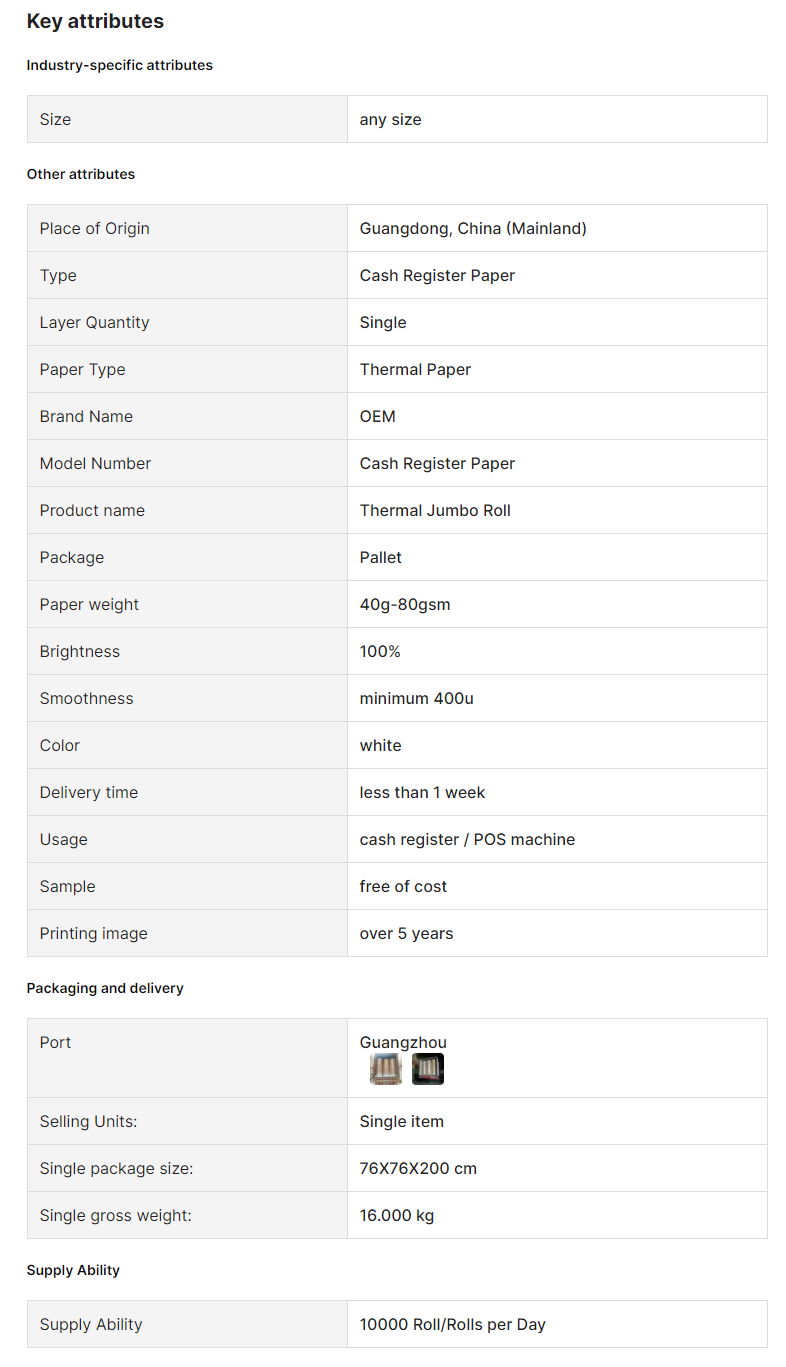The width and height of the screenshot is (786, 1367).
Task: Click the cash register / POS machine usage
Action: [467, 839]
